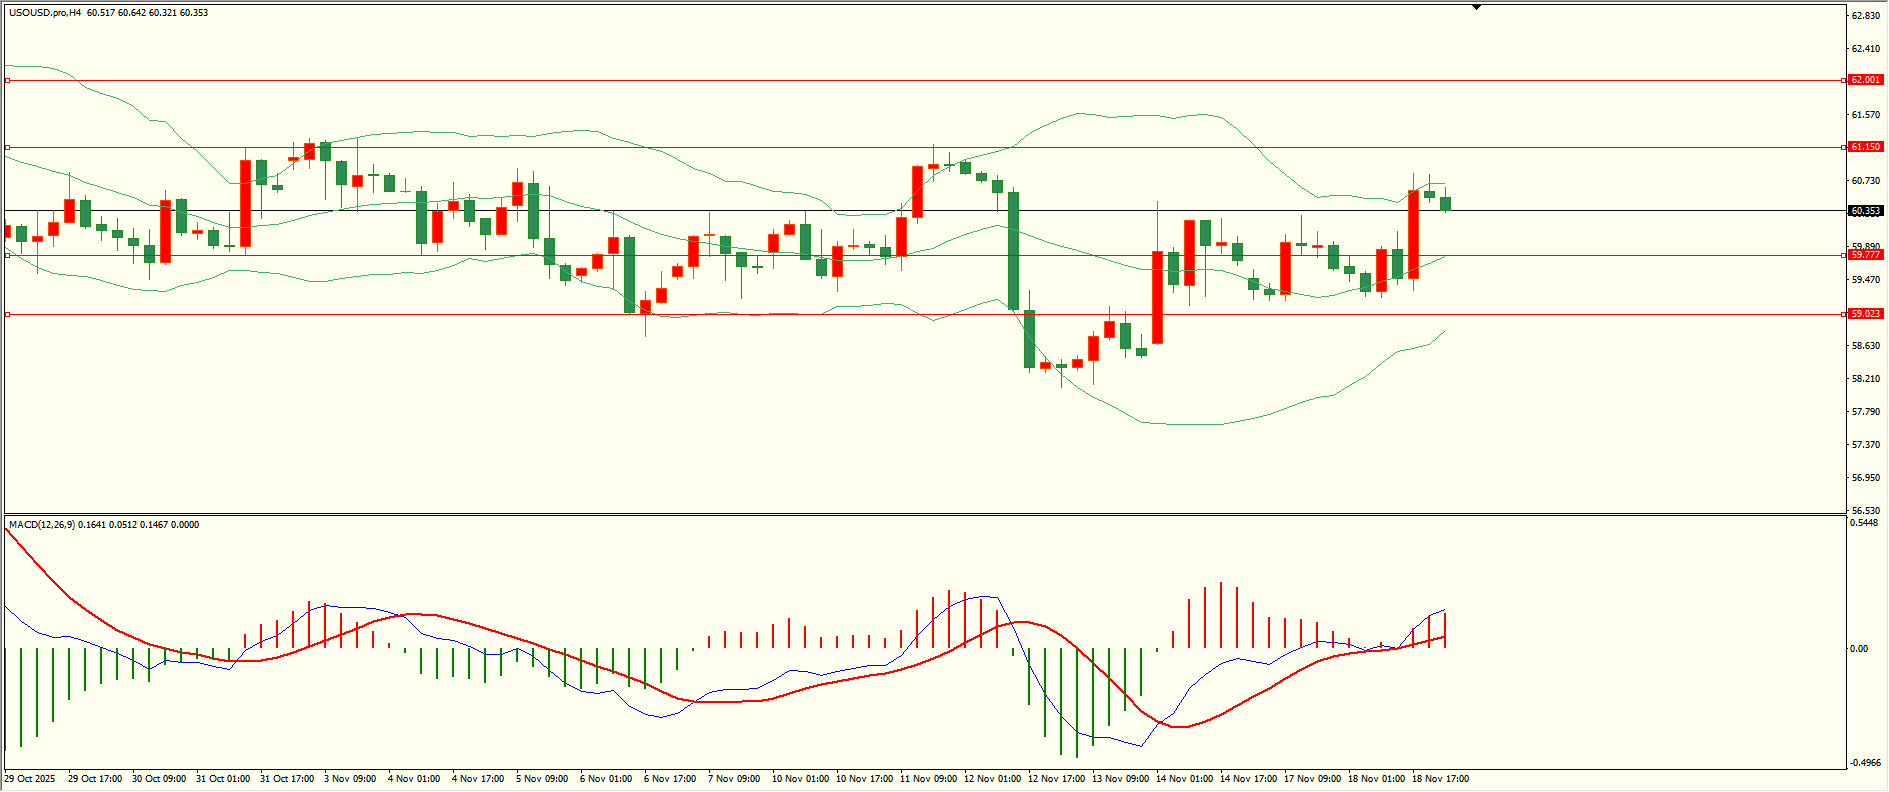Image resolution: width=1889 pixels, height=792 pixels.
Task: Click the 62.830 value on the price scale
Action: click(1865, 16)
